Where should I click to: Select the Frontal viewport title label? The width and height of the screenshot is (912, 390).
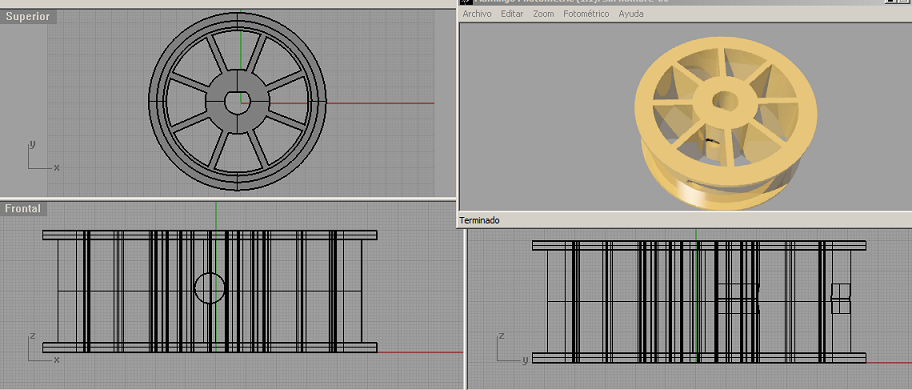point(23,208)
